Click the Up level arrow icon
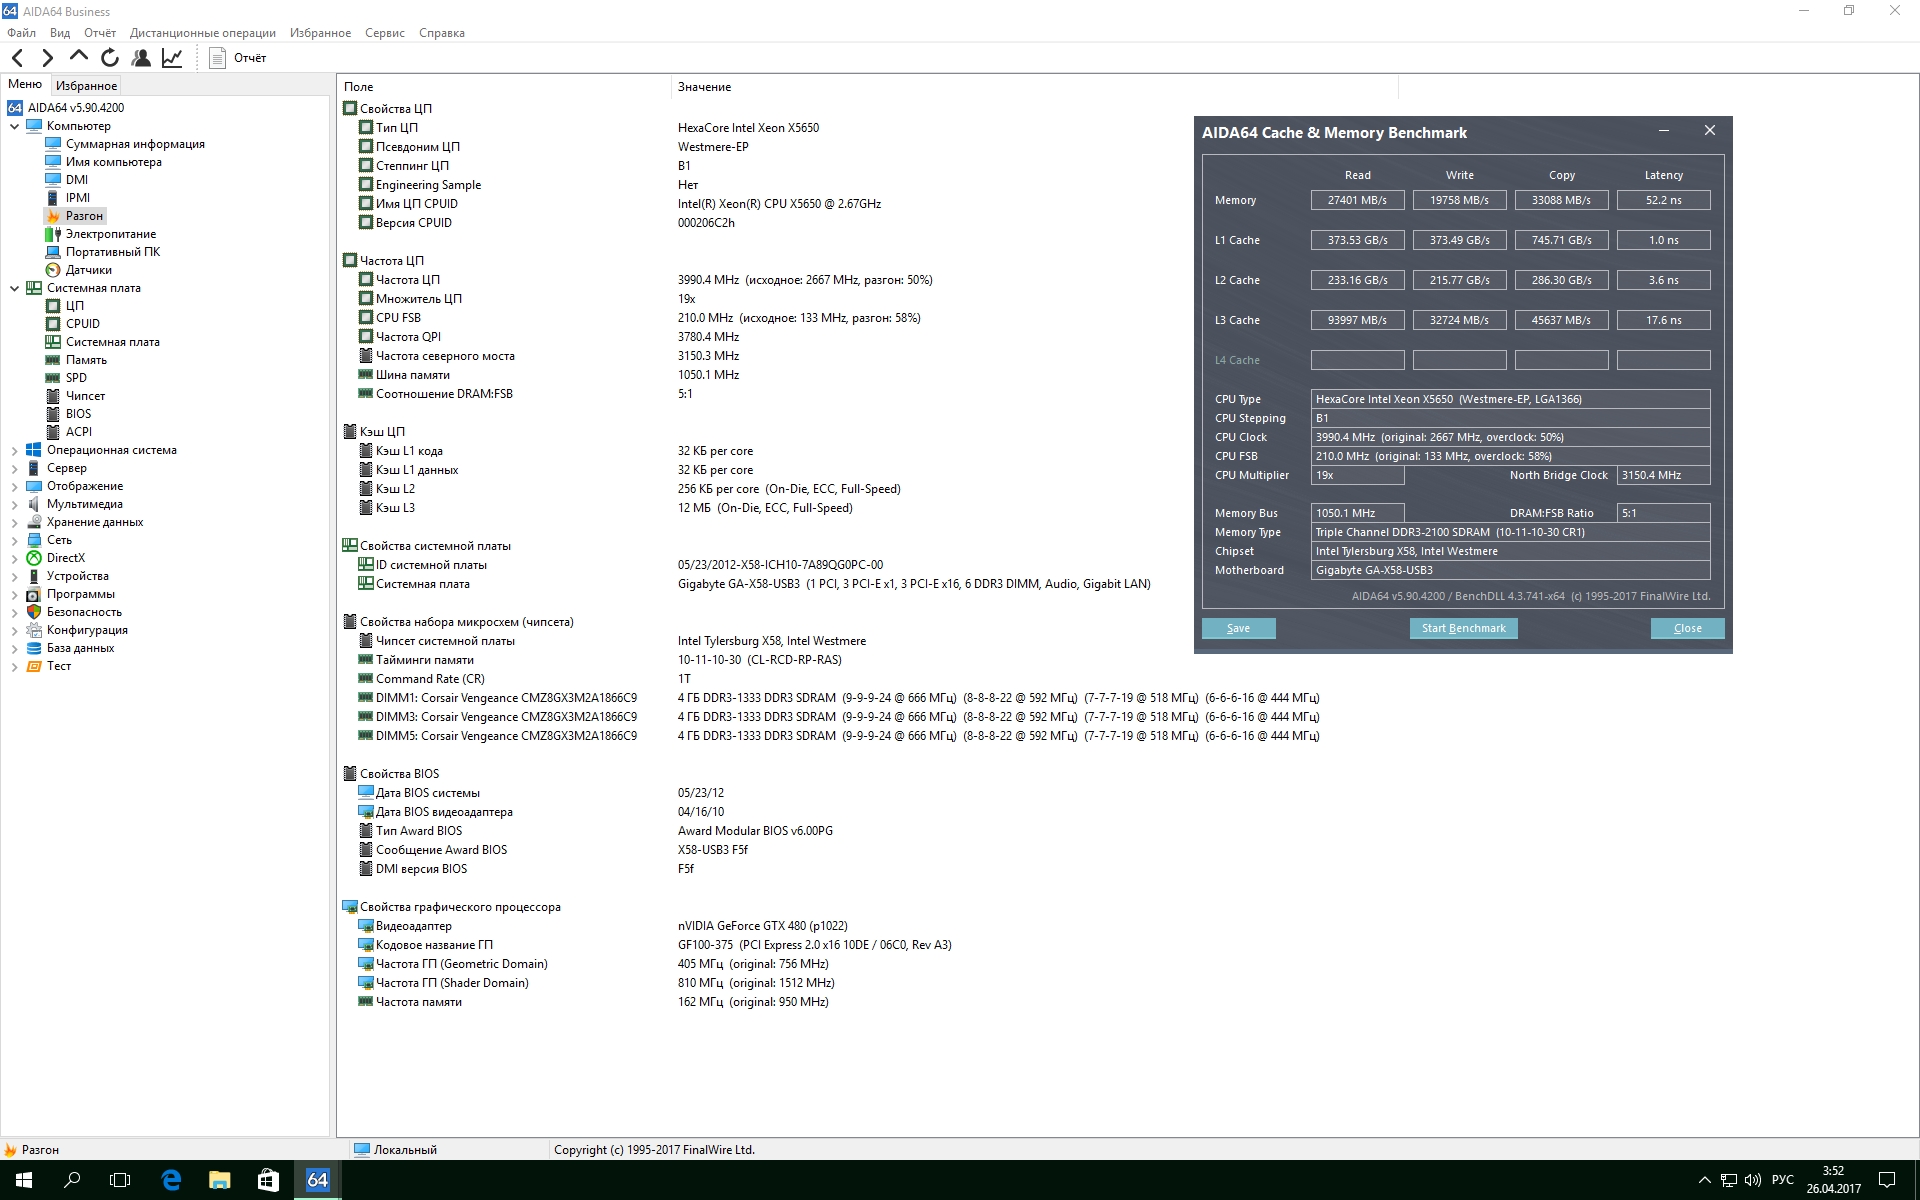This screenshot has width=1920, height=1200. (79, 57)
